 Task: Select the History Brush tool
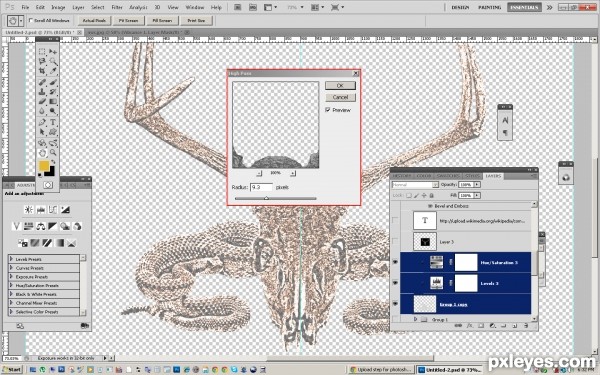pyautogui.click(x=53, y=92)
